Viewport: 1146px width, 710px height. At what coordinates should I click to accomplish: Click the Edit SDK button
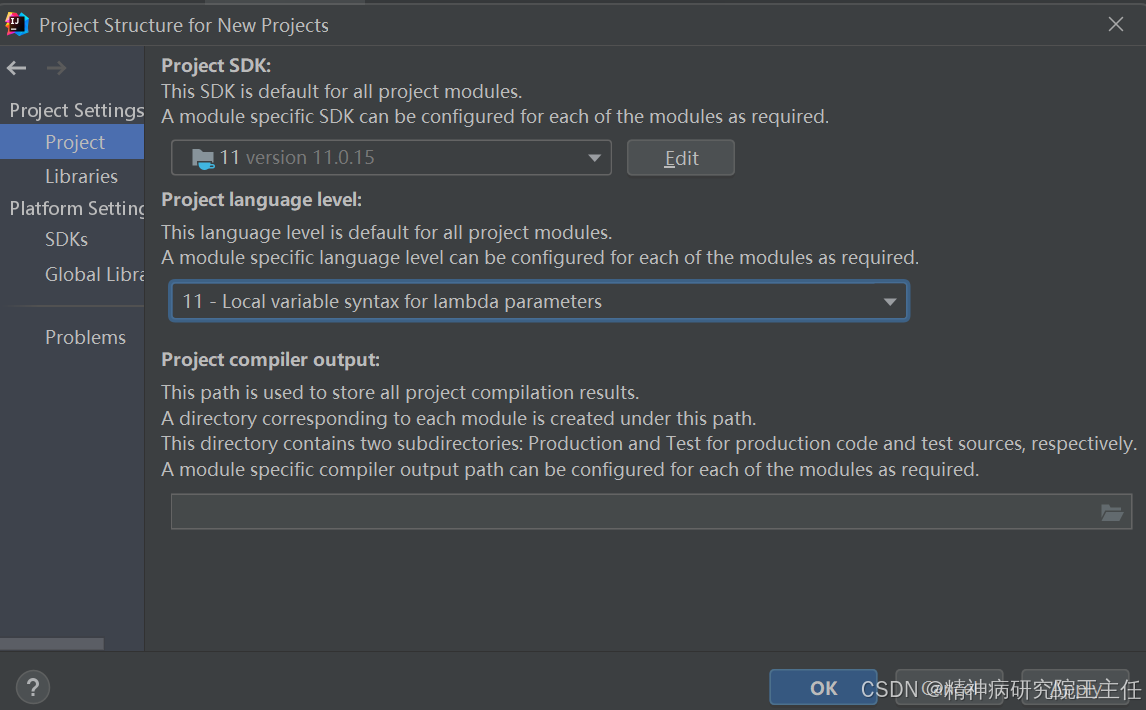680,158
